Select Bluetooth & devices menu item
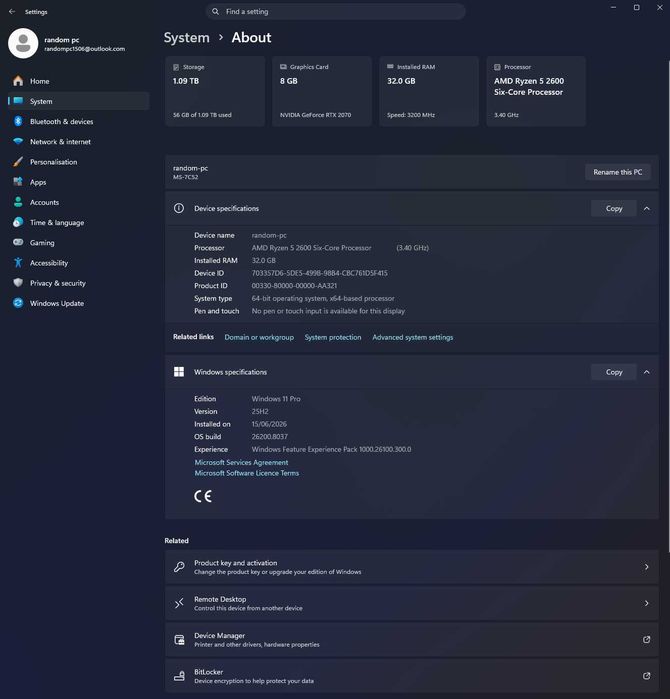 79,121
